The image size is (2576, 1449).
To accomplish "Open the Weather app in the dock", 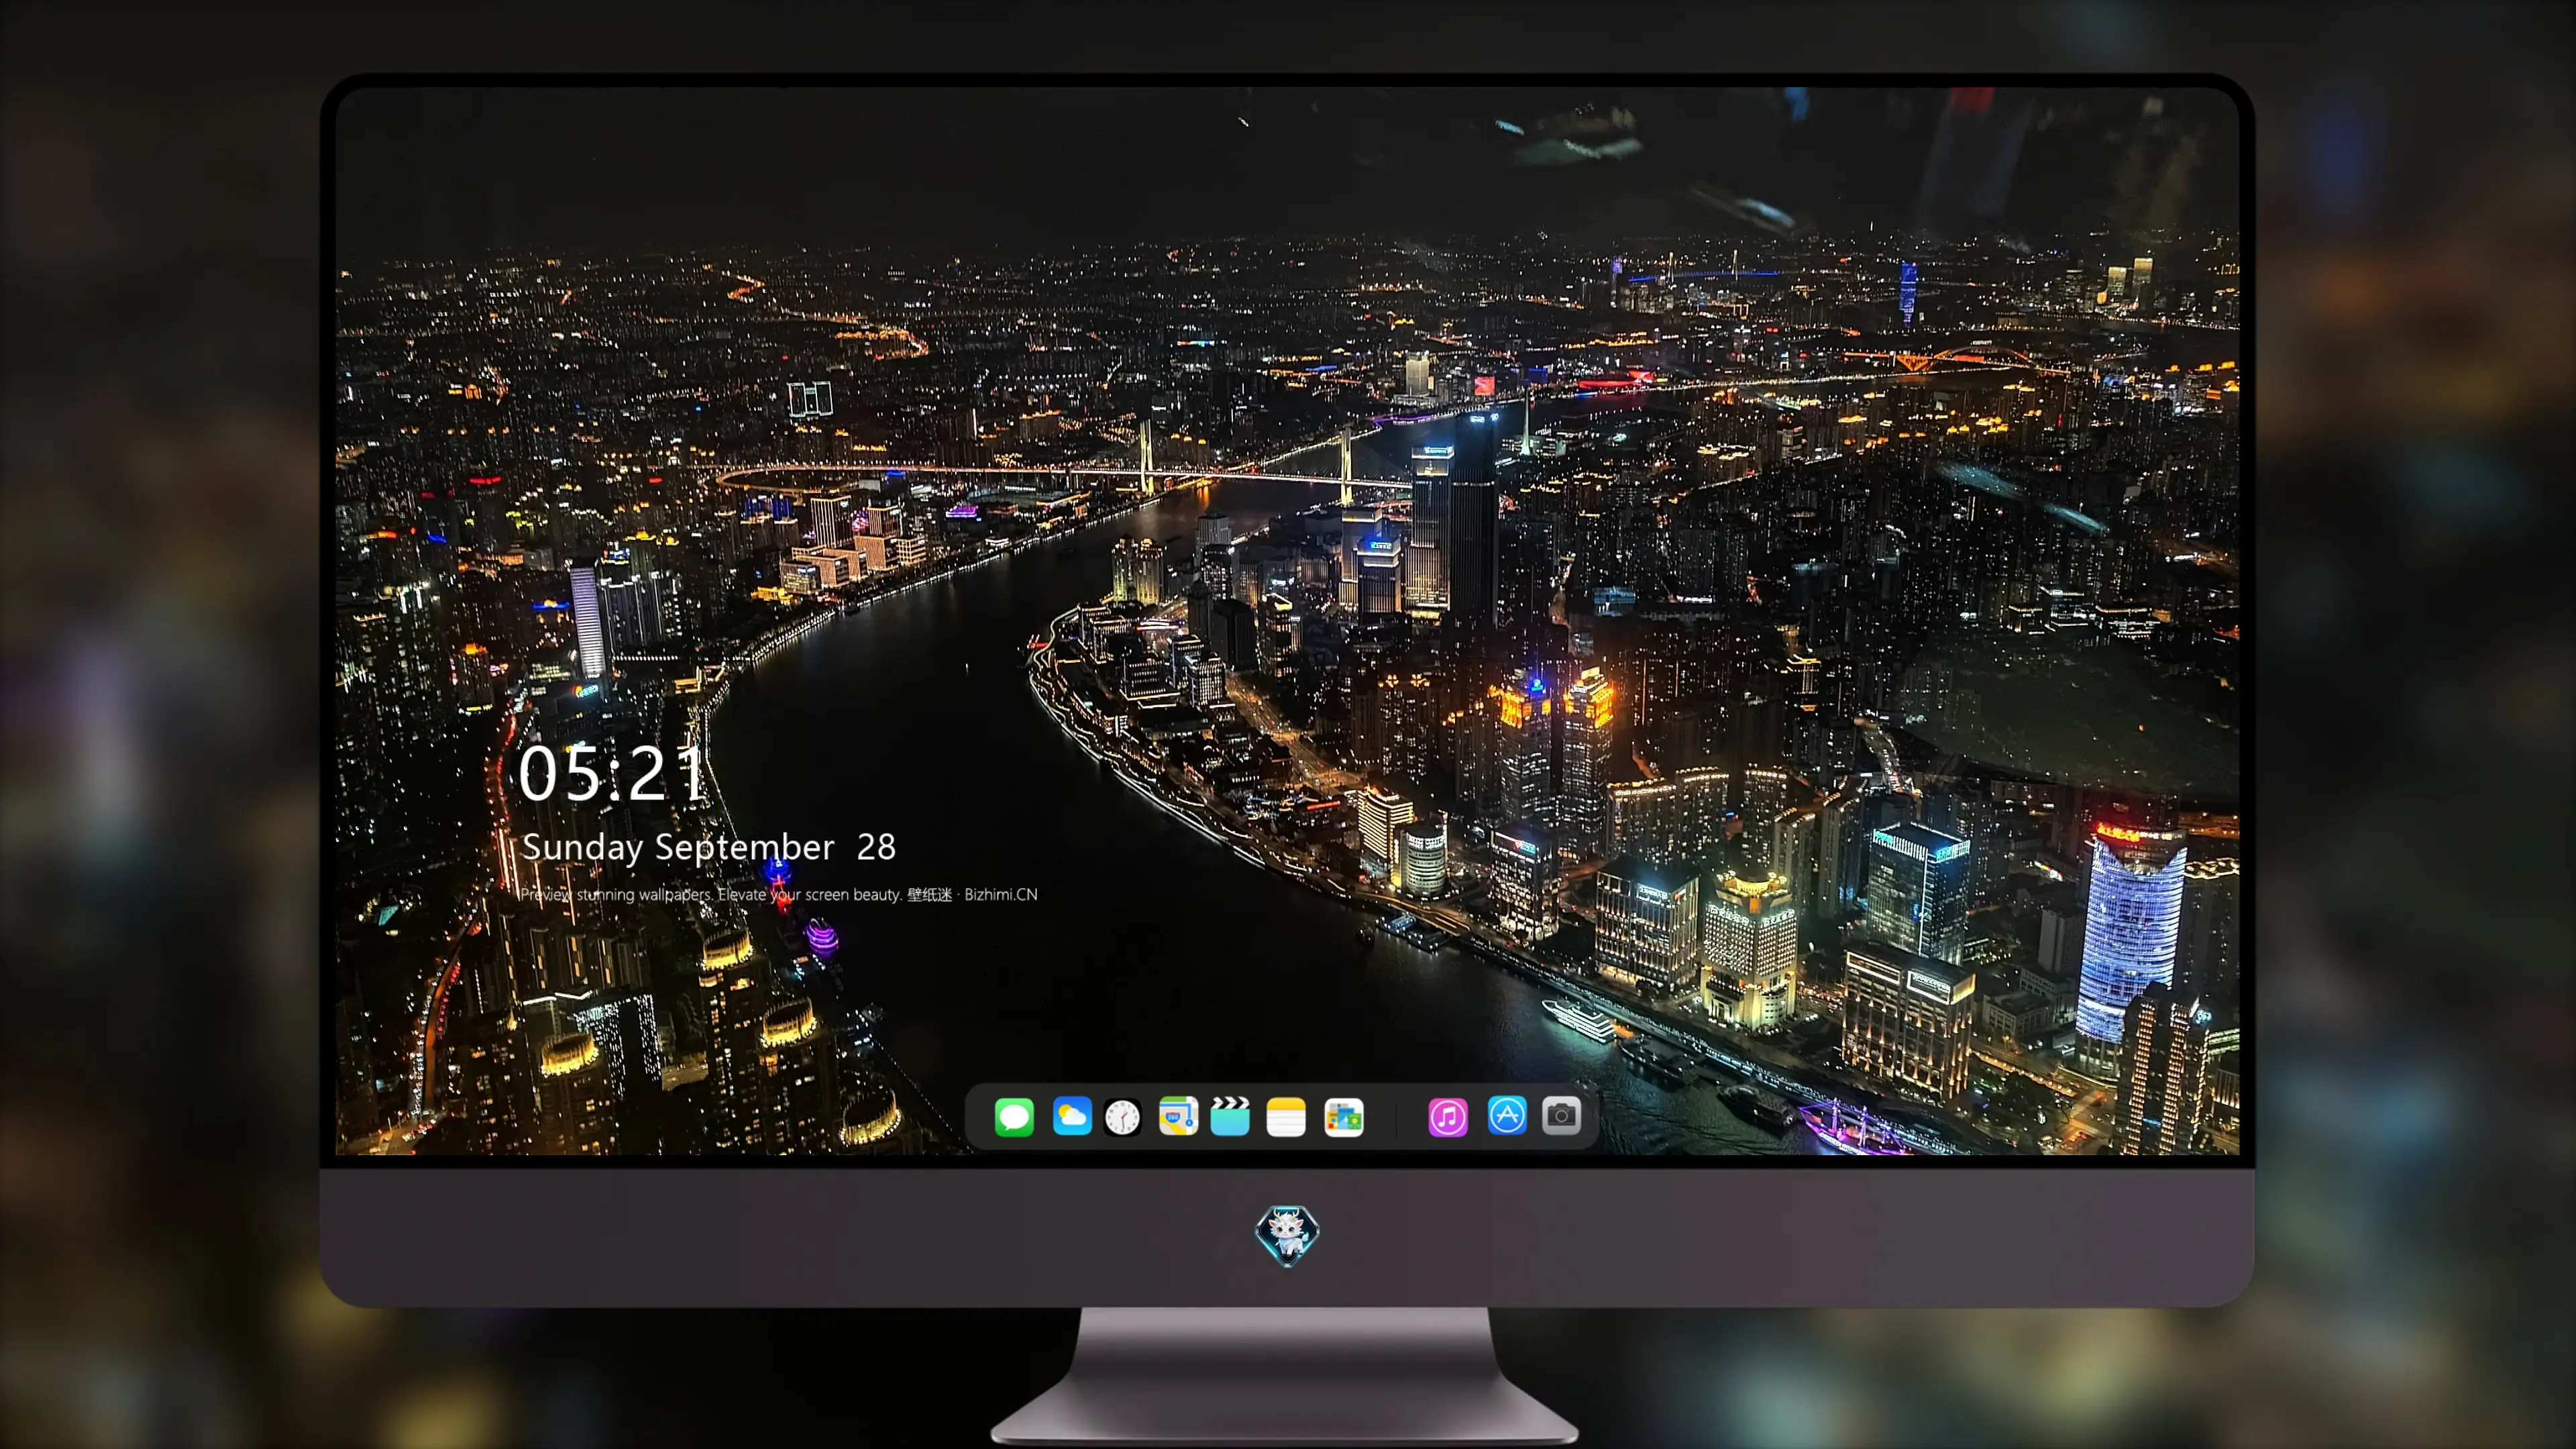I will click(x=1072, y=1116).
